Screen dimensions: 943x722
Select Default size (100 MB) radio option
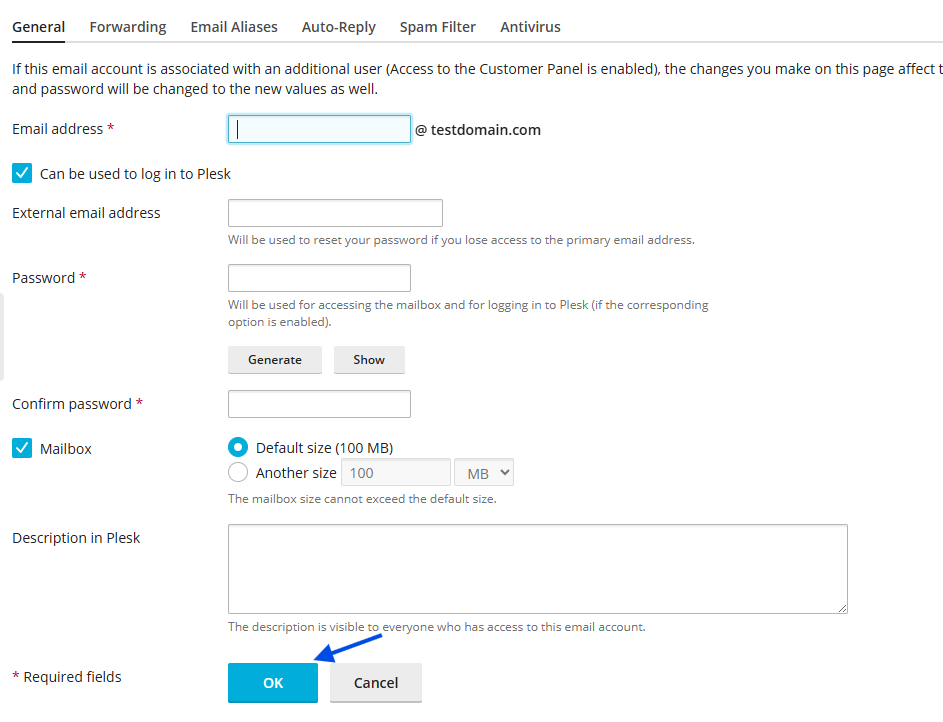tap(238, 447)
